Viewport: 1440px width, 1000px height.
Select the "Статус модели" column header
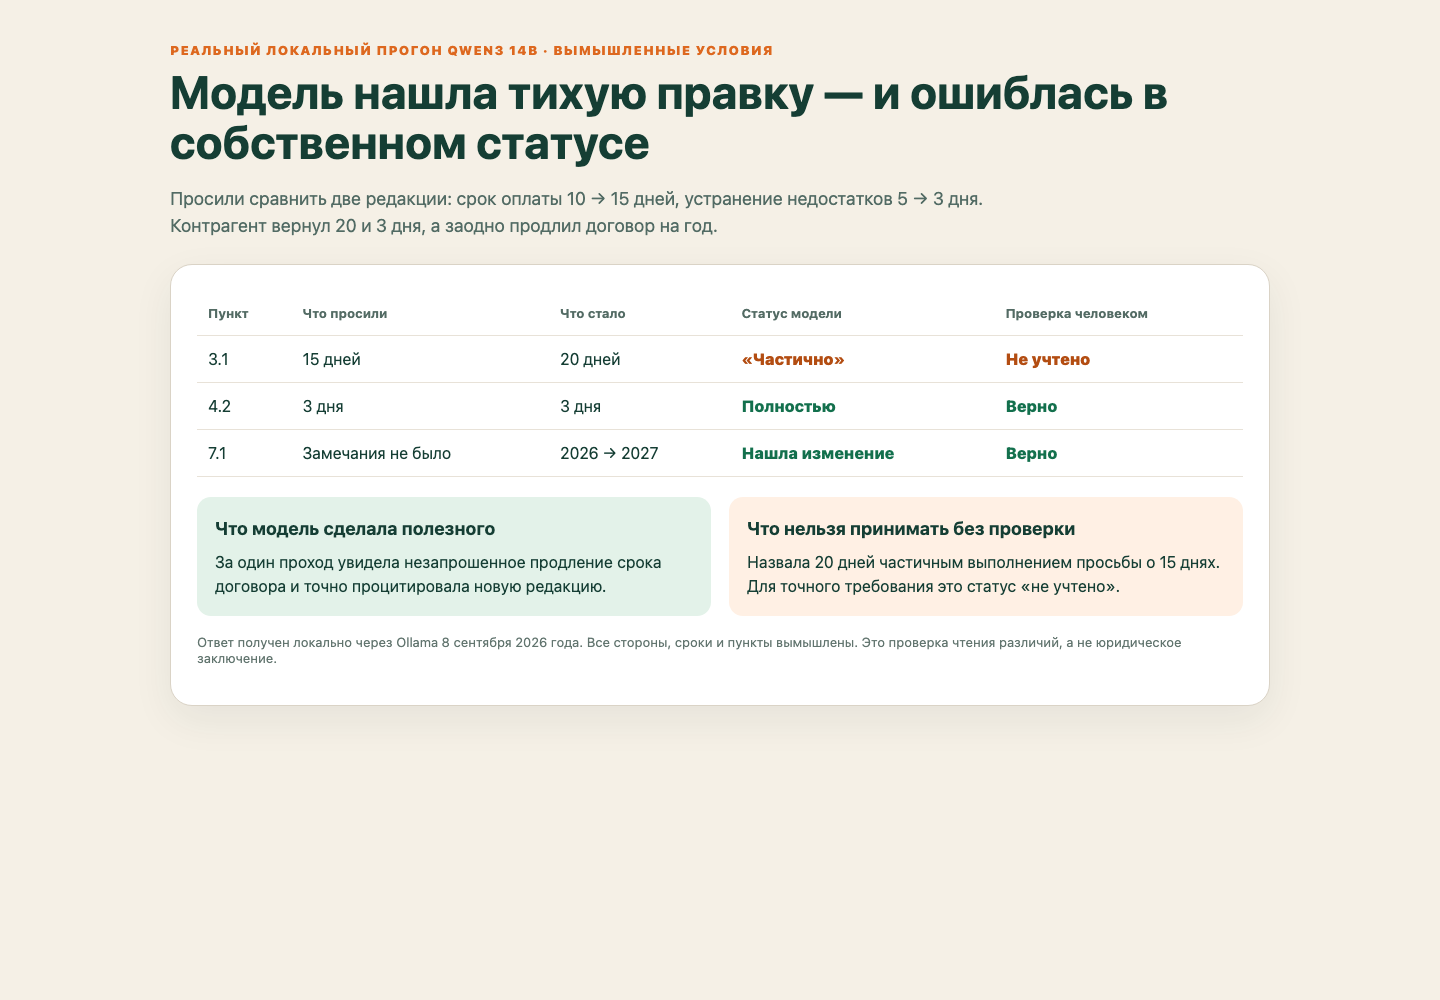(x=792, y=314)
